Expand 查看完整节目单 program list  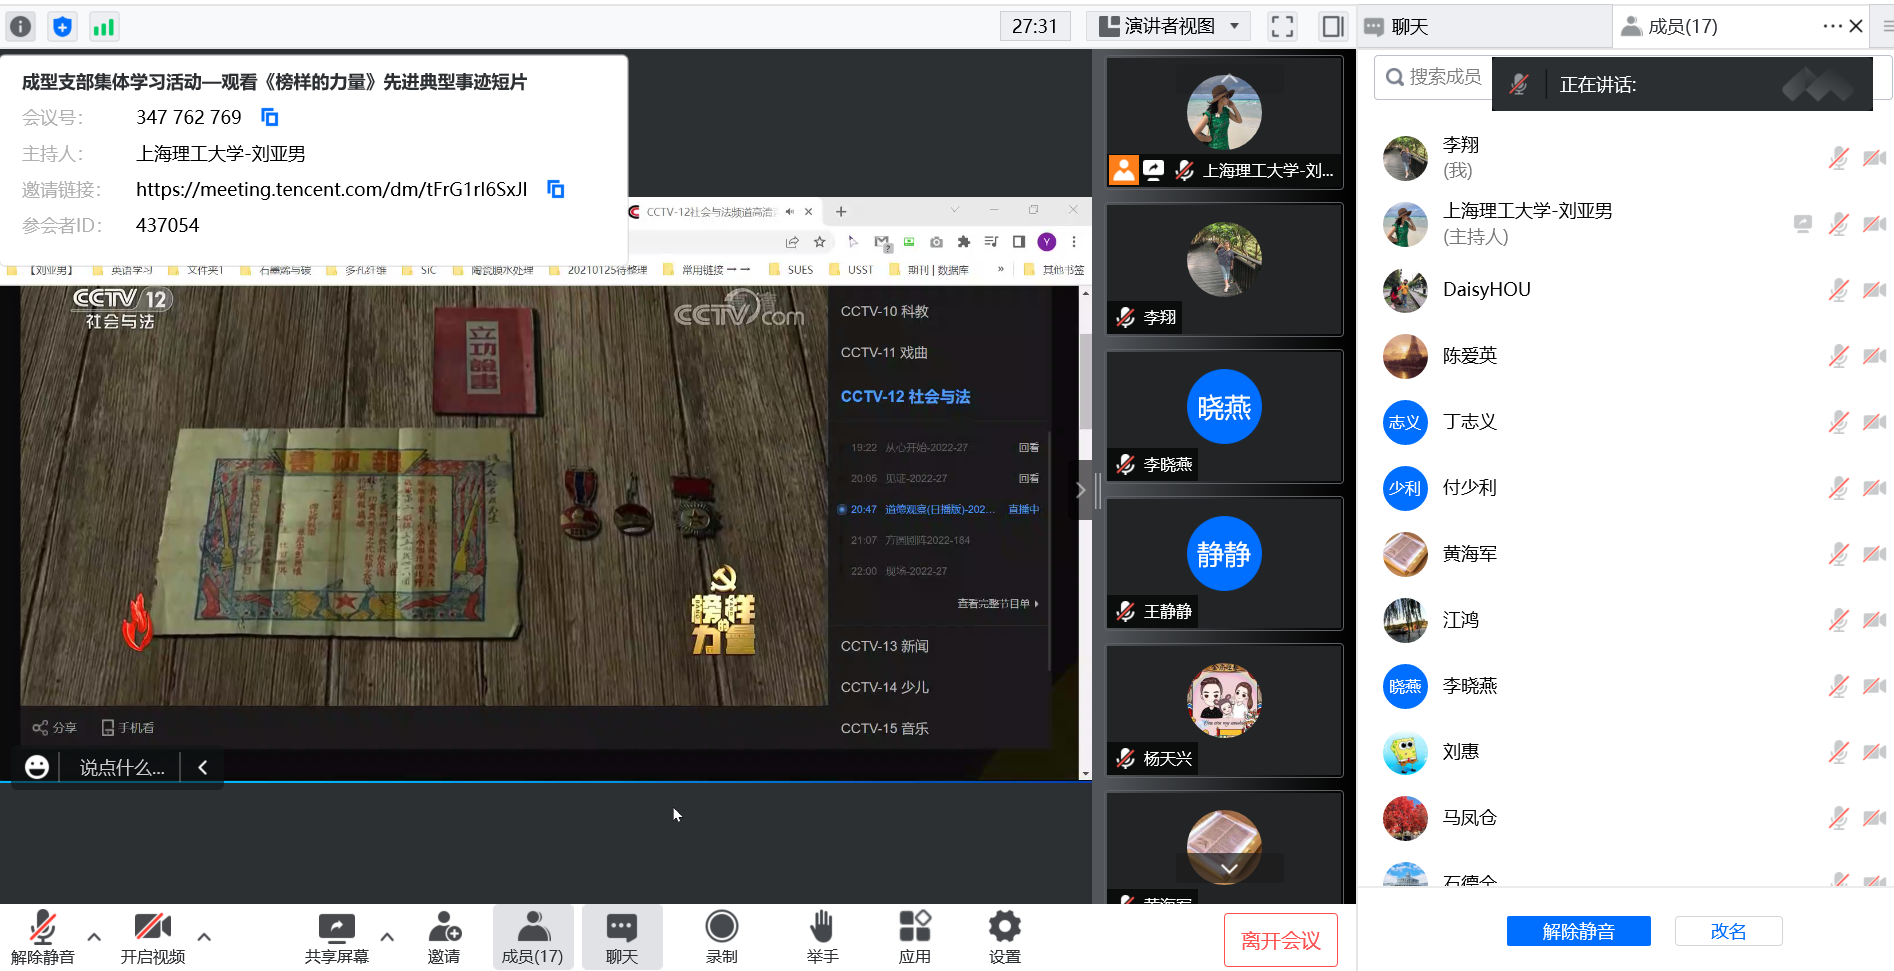click(x=997, y=603)
